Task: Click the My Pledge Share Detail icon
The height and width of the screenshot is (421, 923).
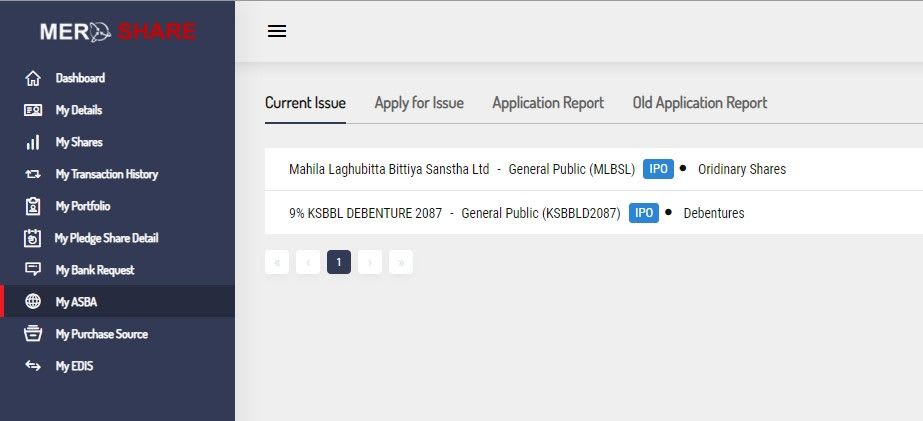Action: 33,238
